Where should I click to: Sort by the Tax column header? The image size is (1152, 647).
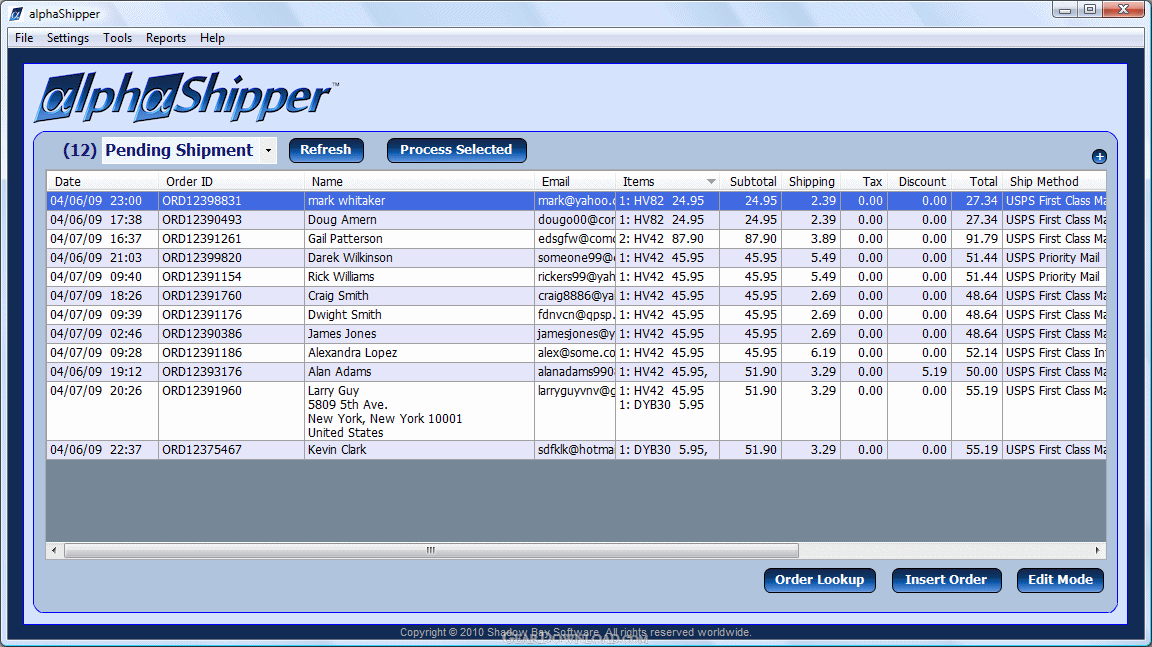864,181
